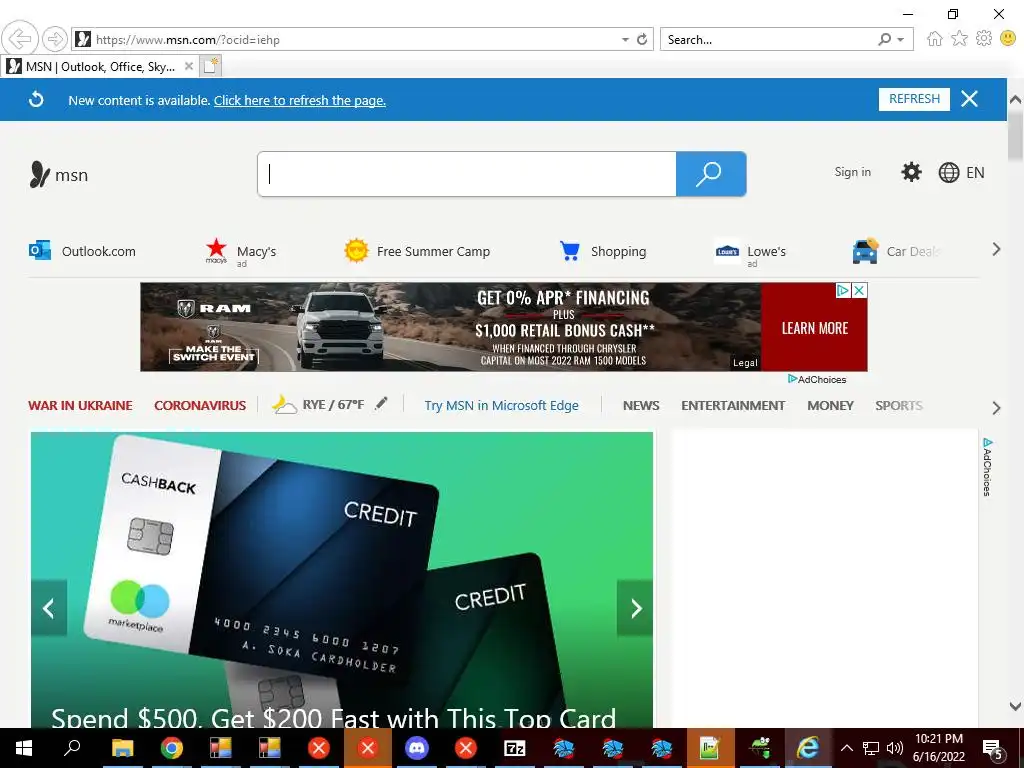1024x768 pixels.
Task: Reload the page with the address bar refresh icon
Action: pos(642,40)
